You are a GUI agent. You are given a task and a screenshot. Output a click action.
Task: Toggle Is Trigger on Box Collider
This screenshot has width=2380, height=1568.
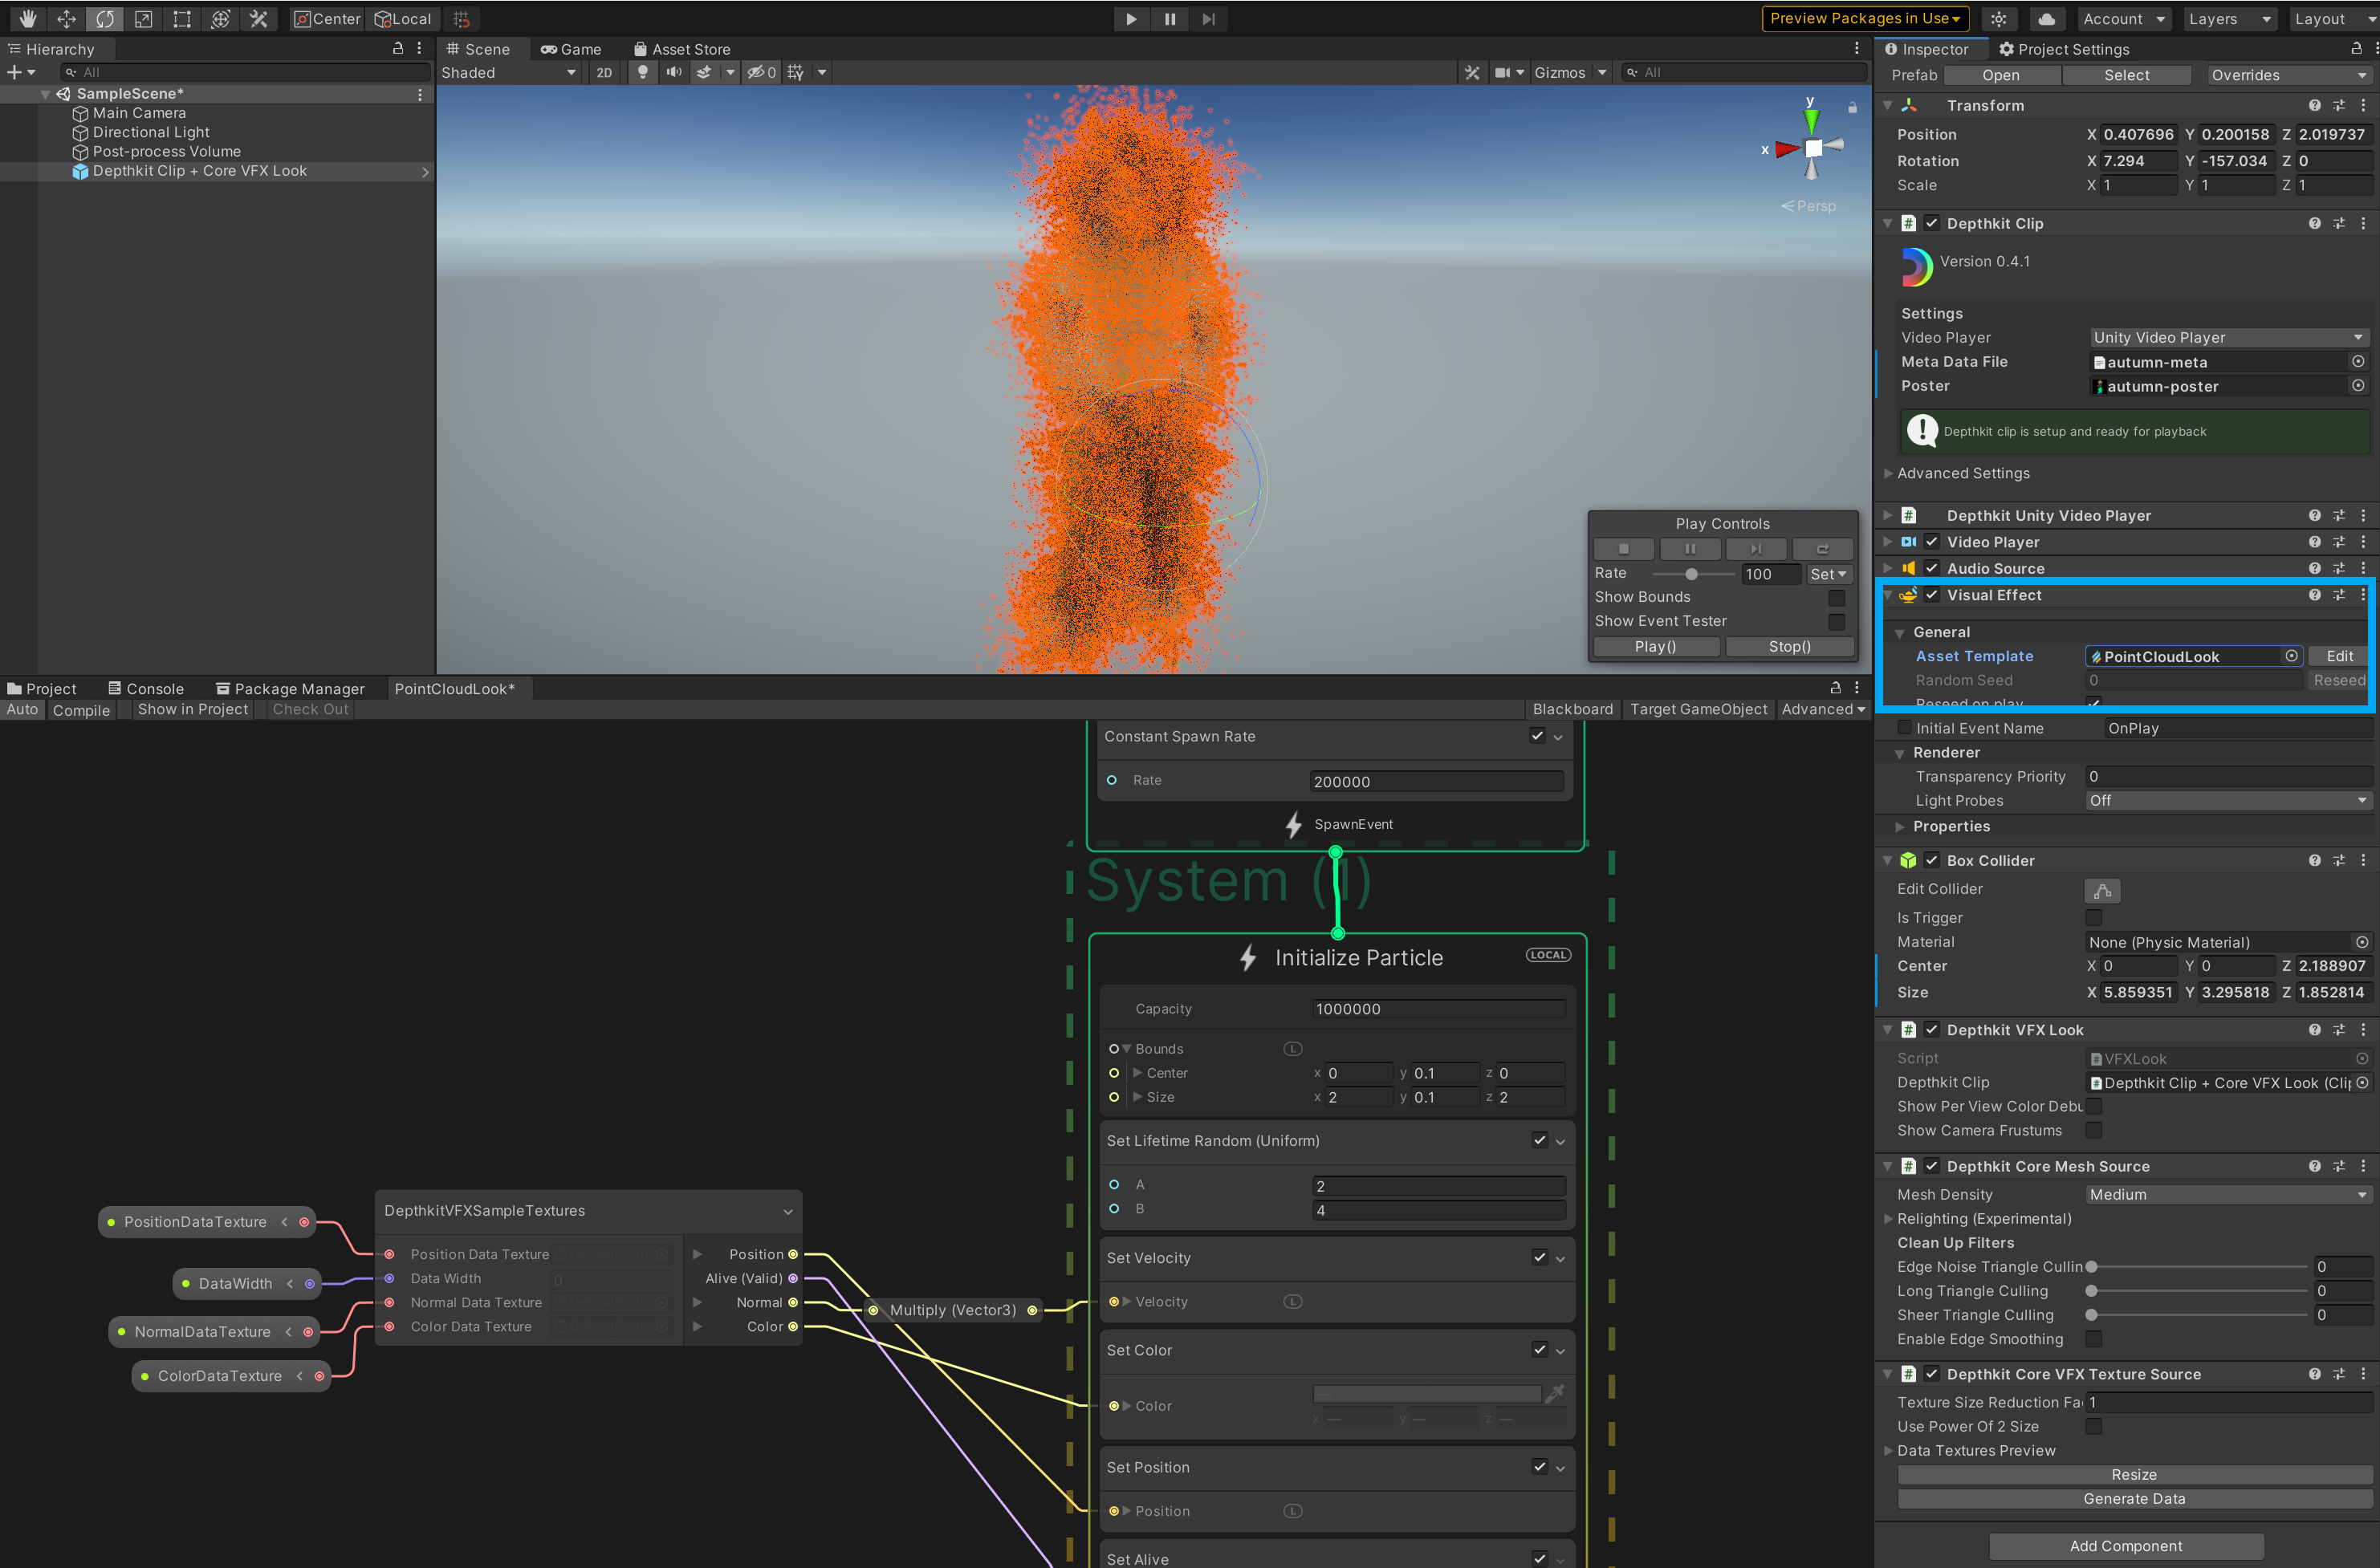(2093, 917)
